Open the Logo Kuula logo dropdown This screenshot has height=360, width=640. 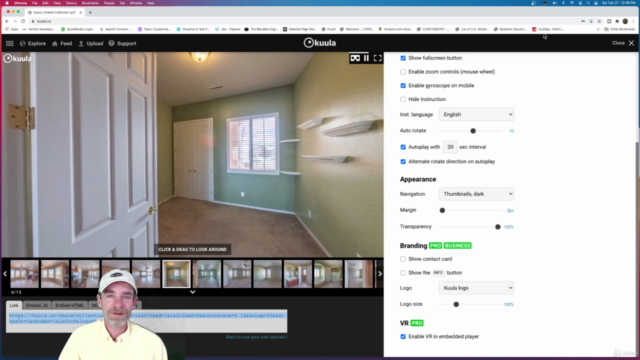coord(476,288)
